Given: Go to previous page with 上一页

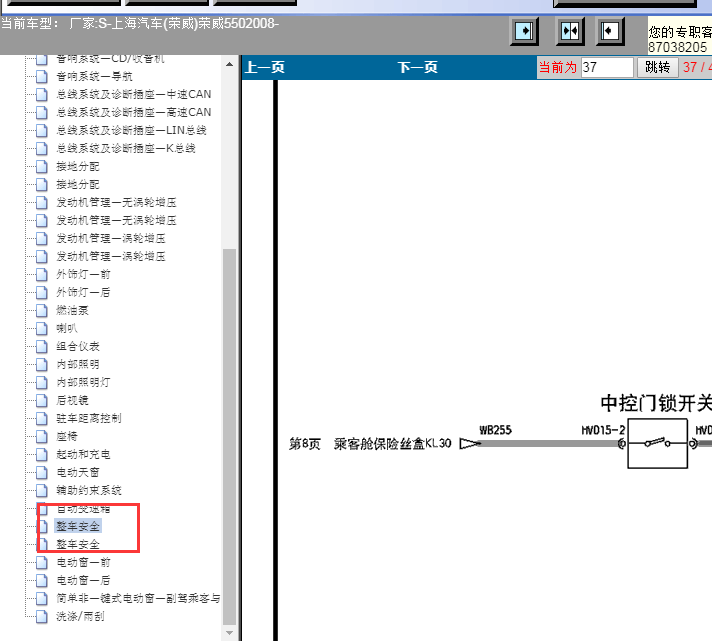Looking at the screenshot, I should coord(265,68).
